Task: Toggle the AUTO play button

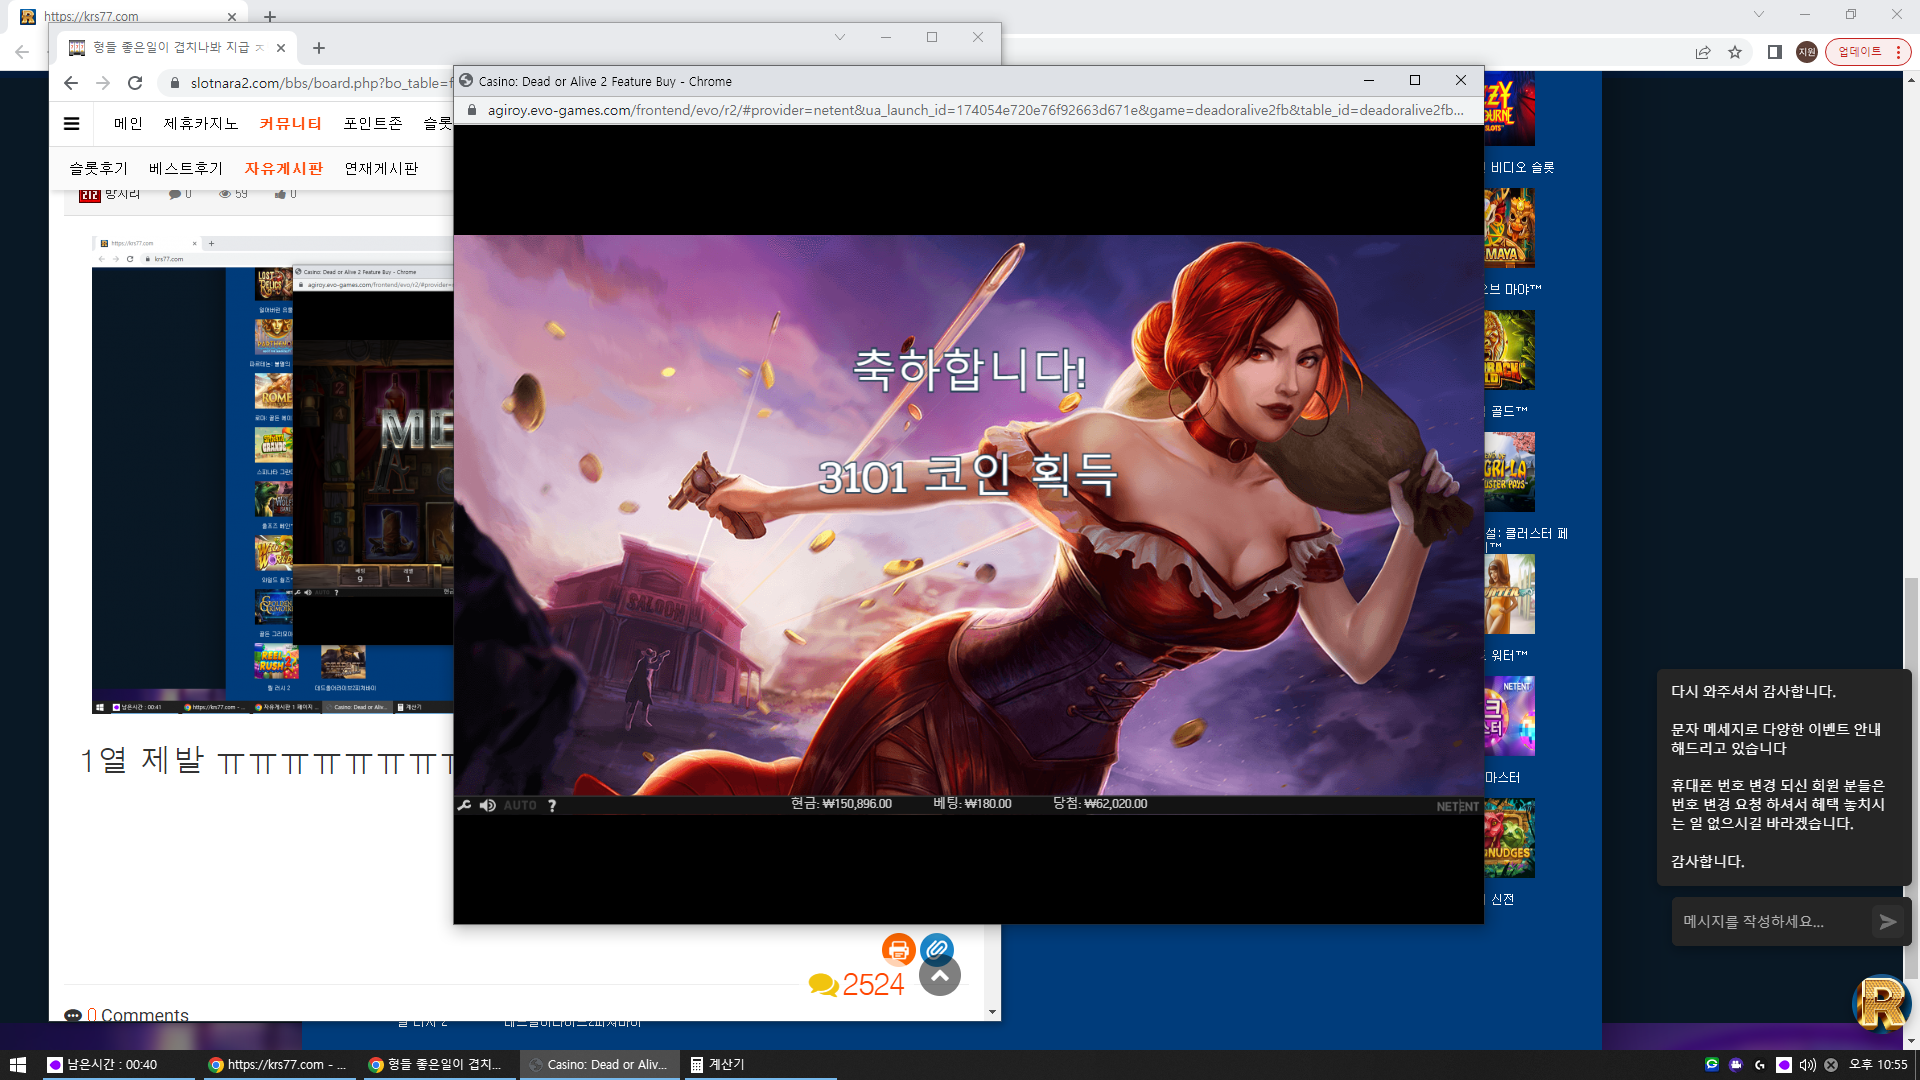Action: (520, 805)
